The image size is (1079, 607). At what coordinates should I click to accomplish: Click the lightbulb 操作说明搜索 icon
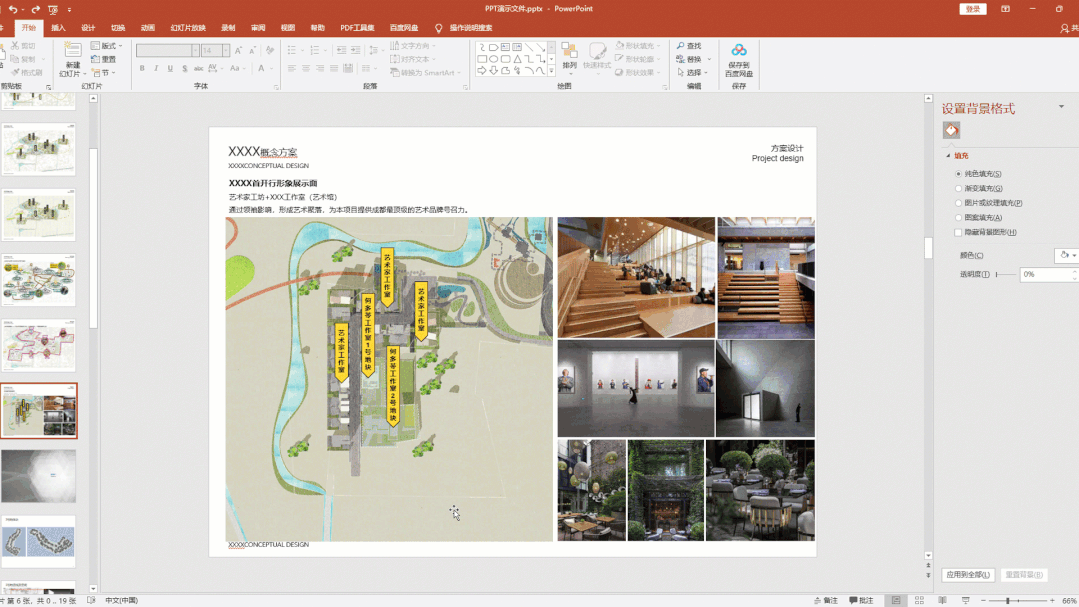pos(438,28)
